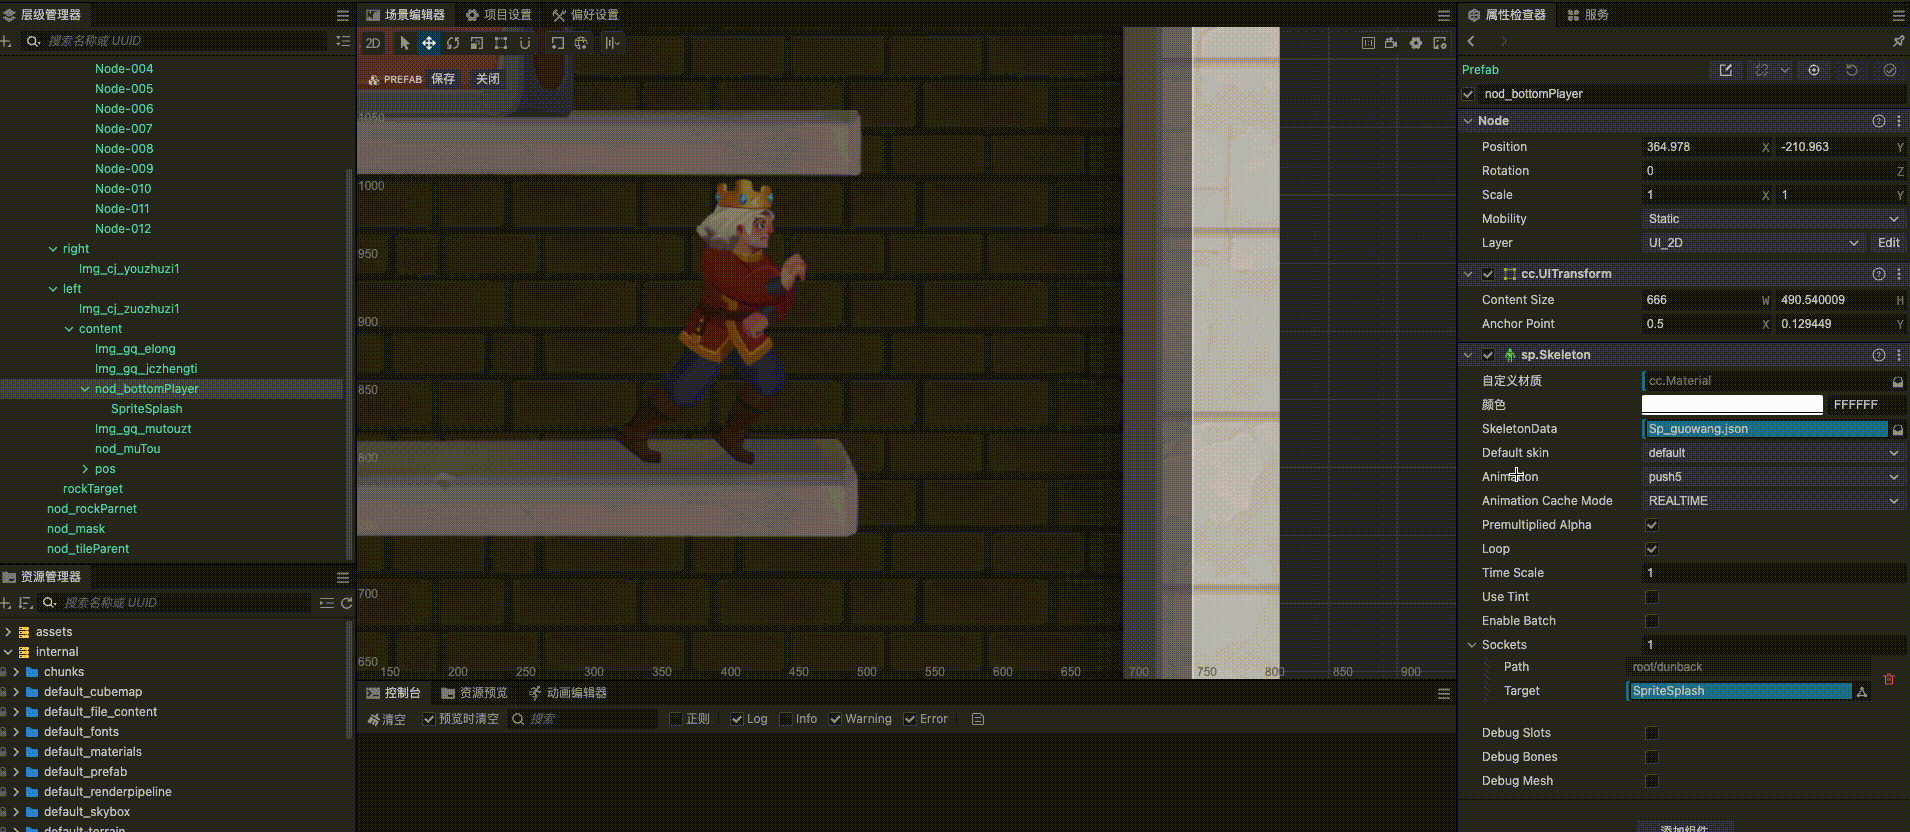Toggle nod_bottomPlayer node active checkbox
Screen dimensions: 1910x832
1468,94
